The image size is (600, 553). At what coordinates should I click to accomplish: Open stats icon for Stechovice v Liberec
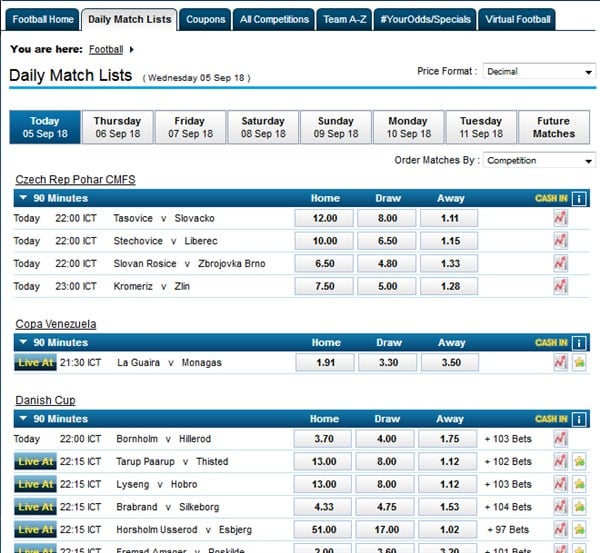(x=561, y=241)
